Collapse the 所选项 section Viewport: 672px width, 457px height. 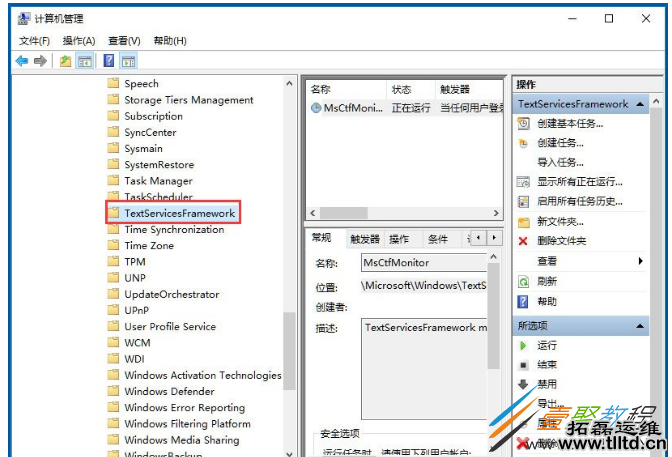[640, 326]
